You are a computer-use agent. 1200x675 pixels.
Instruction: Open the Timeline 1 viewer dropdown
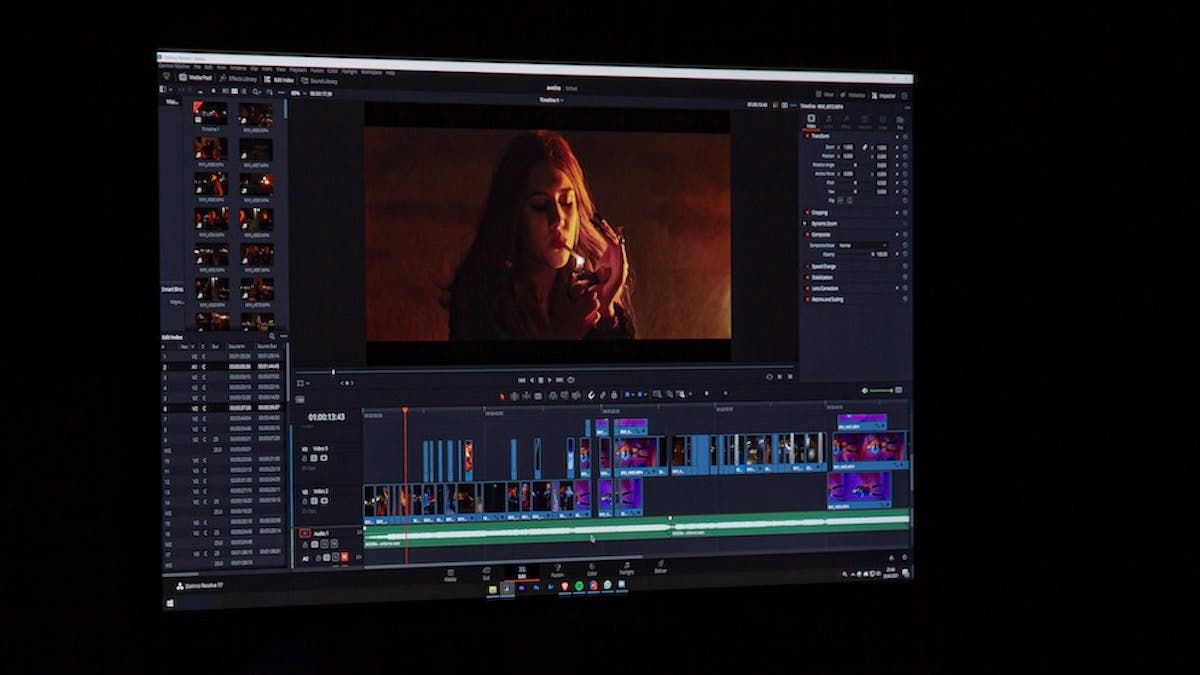point(552,100)
